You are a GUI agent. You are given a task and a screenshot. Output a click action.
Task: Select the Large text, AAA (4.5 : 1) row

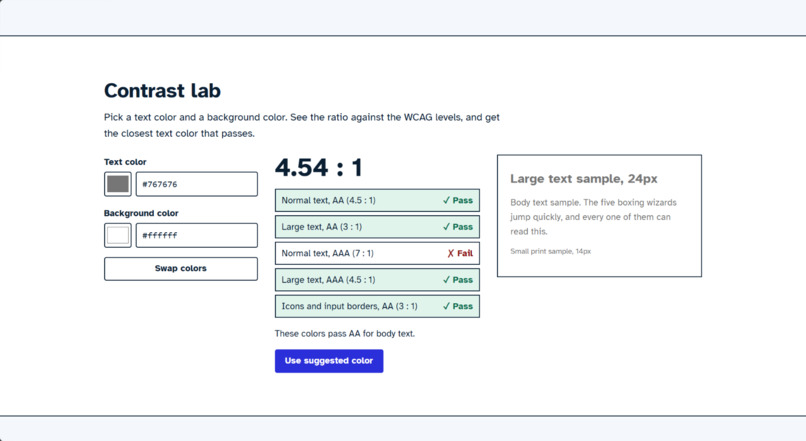coord(377,280)
